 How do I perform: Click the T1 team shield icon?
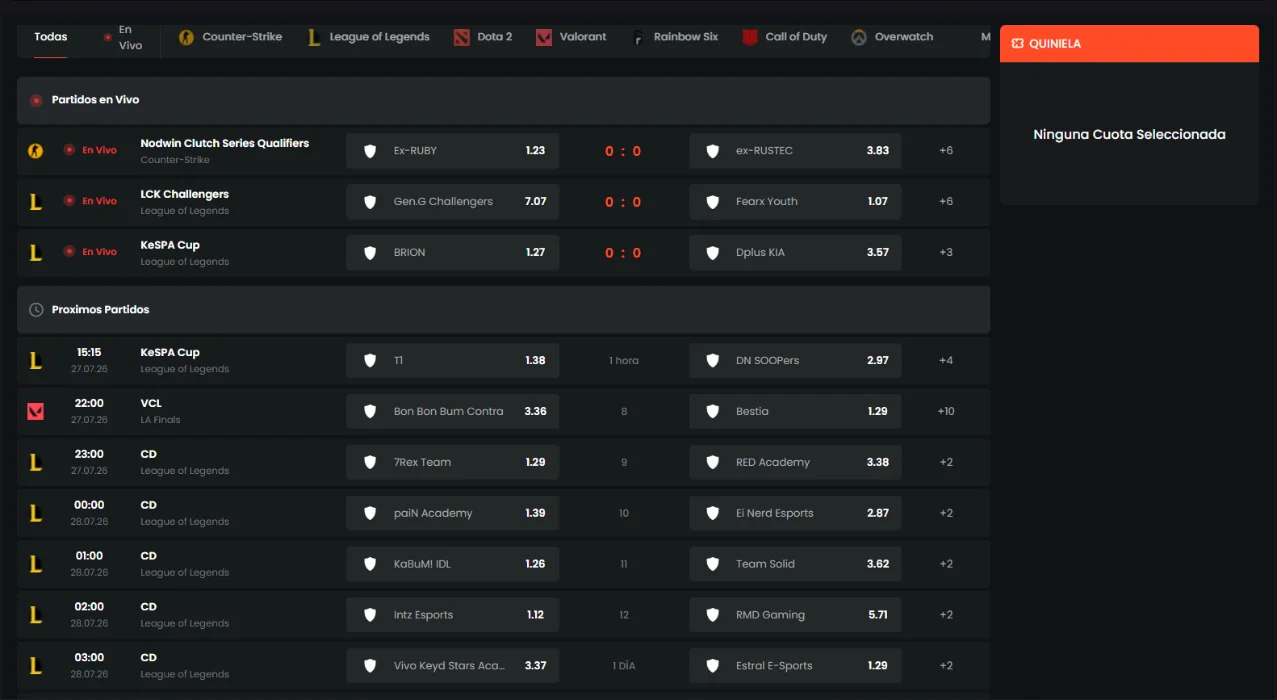[370, 361]
